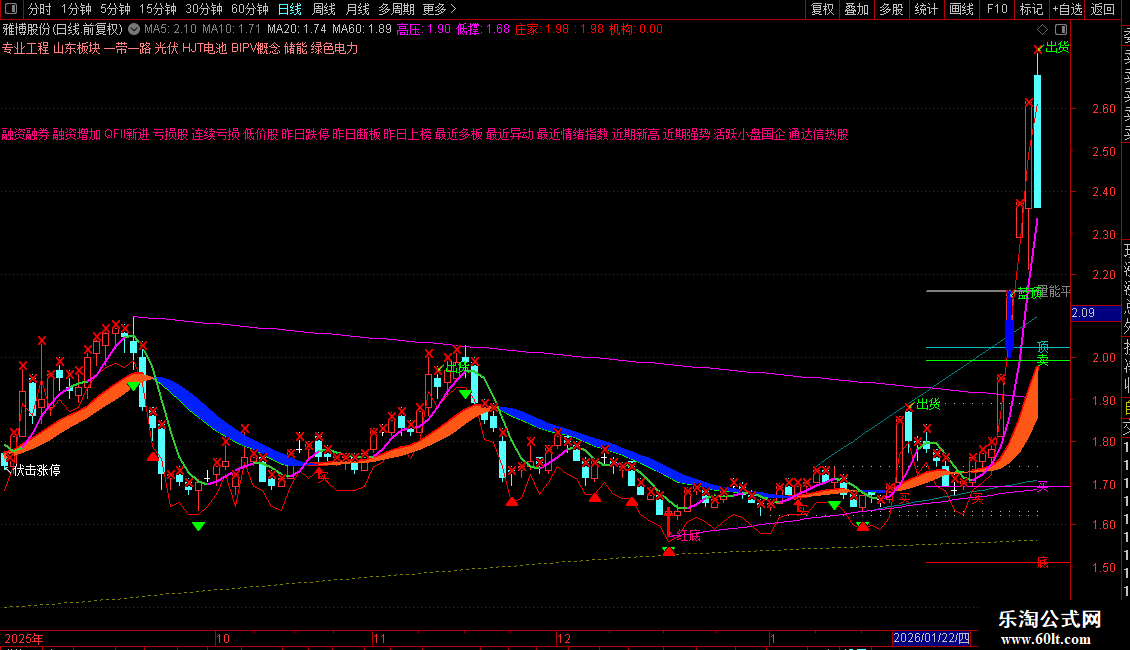Viewport: 1130px width, 650px height.
Task: Click the red 底 line label
Action: pos(1042,563)
